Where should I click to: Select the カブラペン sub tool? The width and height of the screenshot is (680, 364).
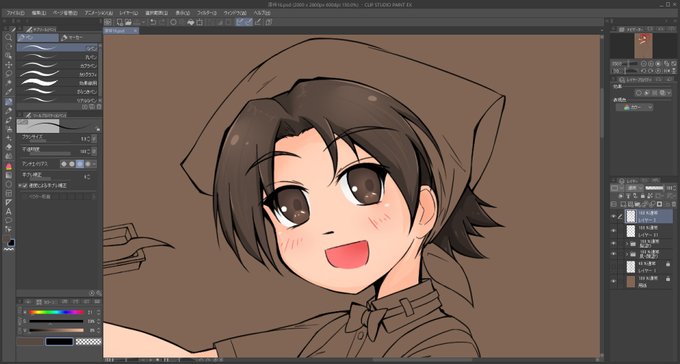click(x=57, y=66)
